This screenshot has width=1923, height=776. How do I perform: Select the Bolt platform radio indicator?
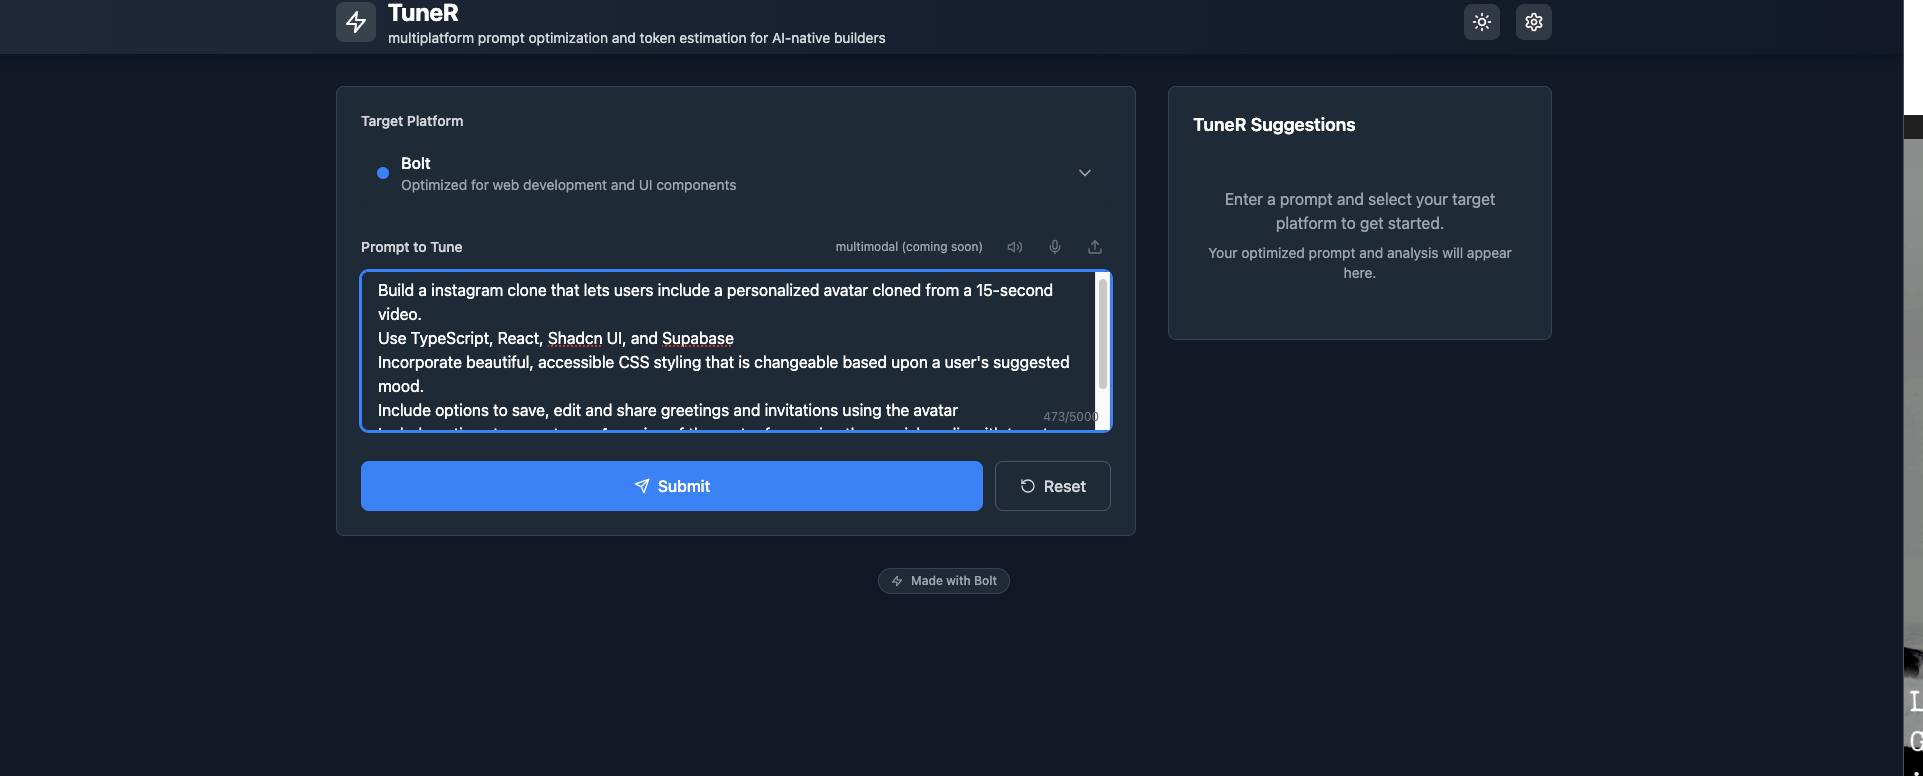pos(381,173)
